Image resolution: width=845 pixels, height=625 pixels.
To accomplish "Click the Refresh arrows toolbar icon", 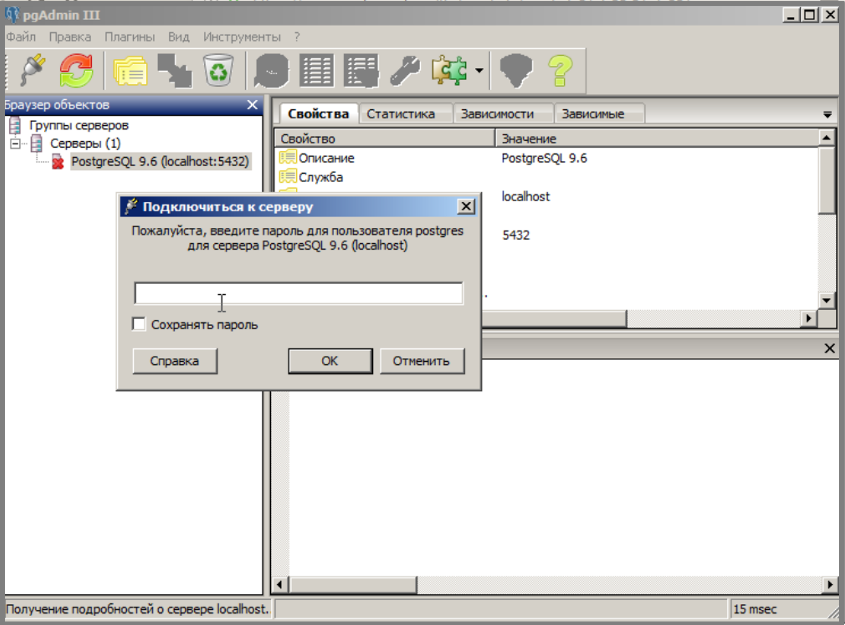I will [x=76, y=71].
